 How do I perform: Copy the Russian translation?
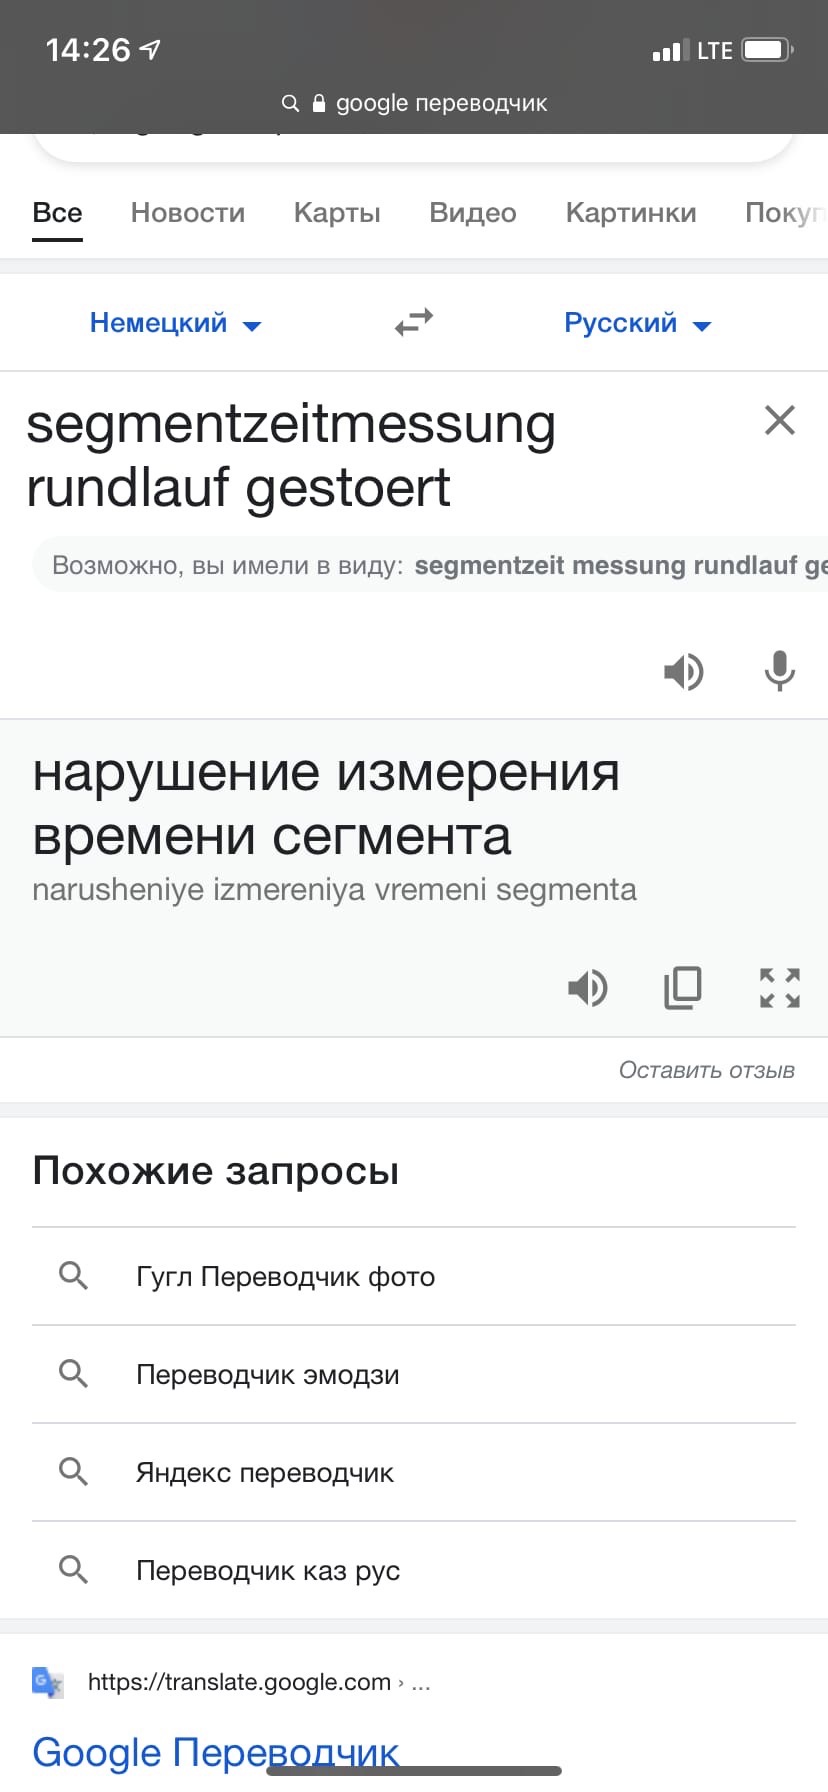tap(683, 988)
